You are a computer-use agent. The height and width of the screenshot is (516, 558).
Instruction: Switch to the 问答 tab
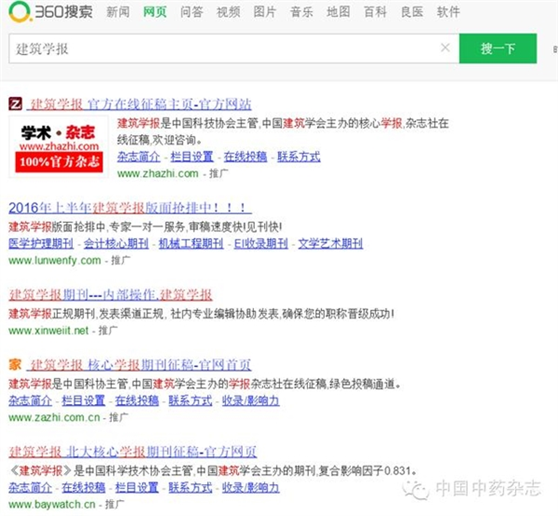(192, 12)
